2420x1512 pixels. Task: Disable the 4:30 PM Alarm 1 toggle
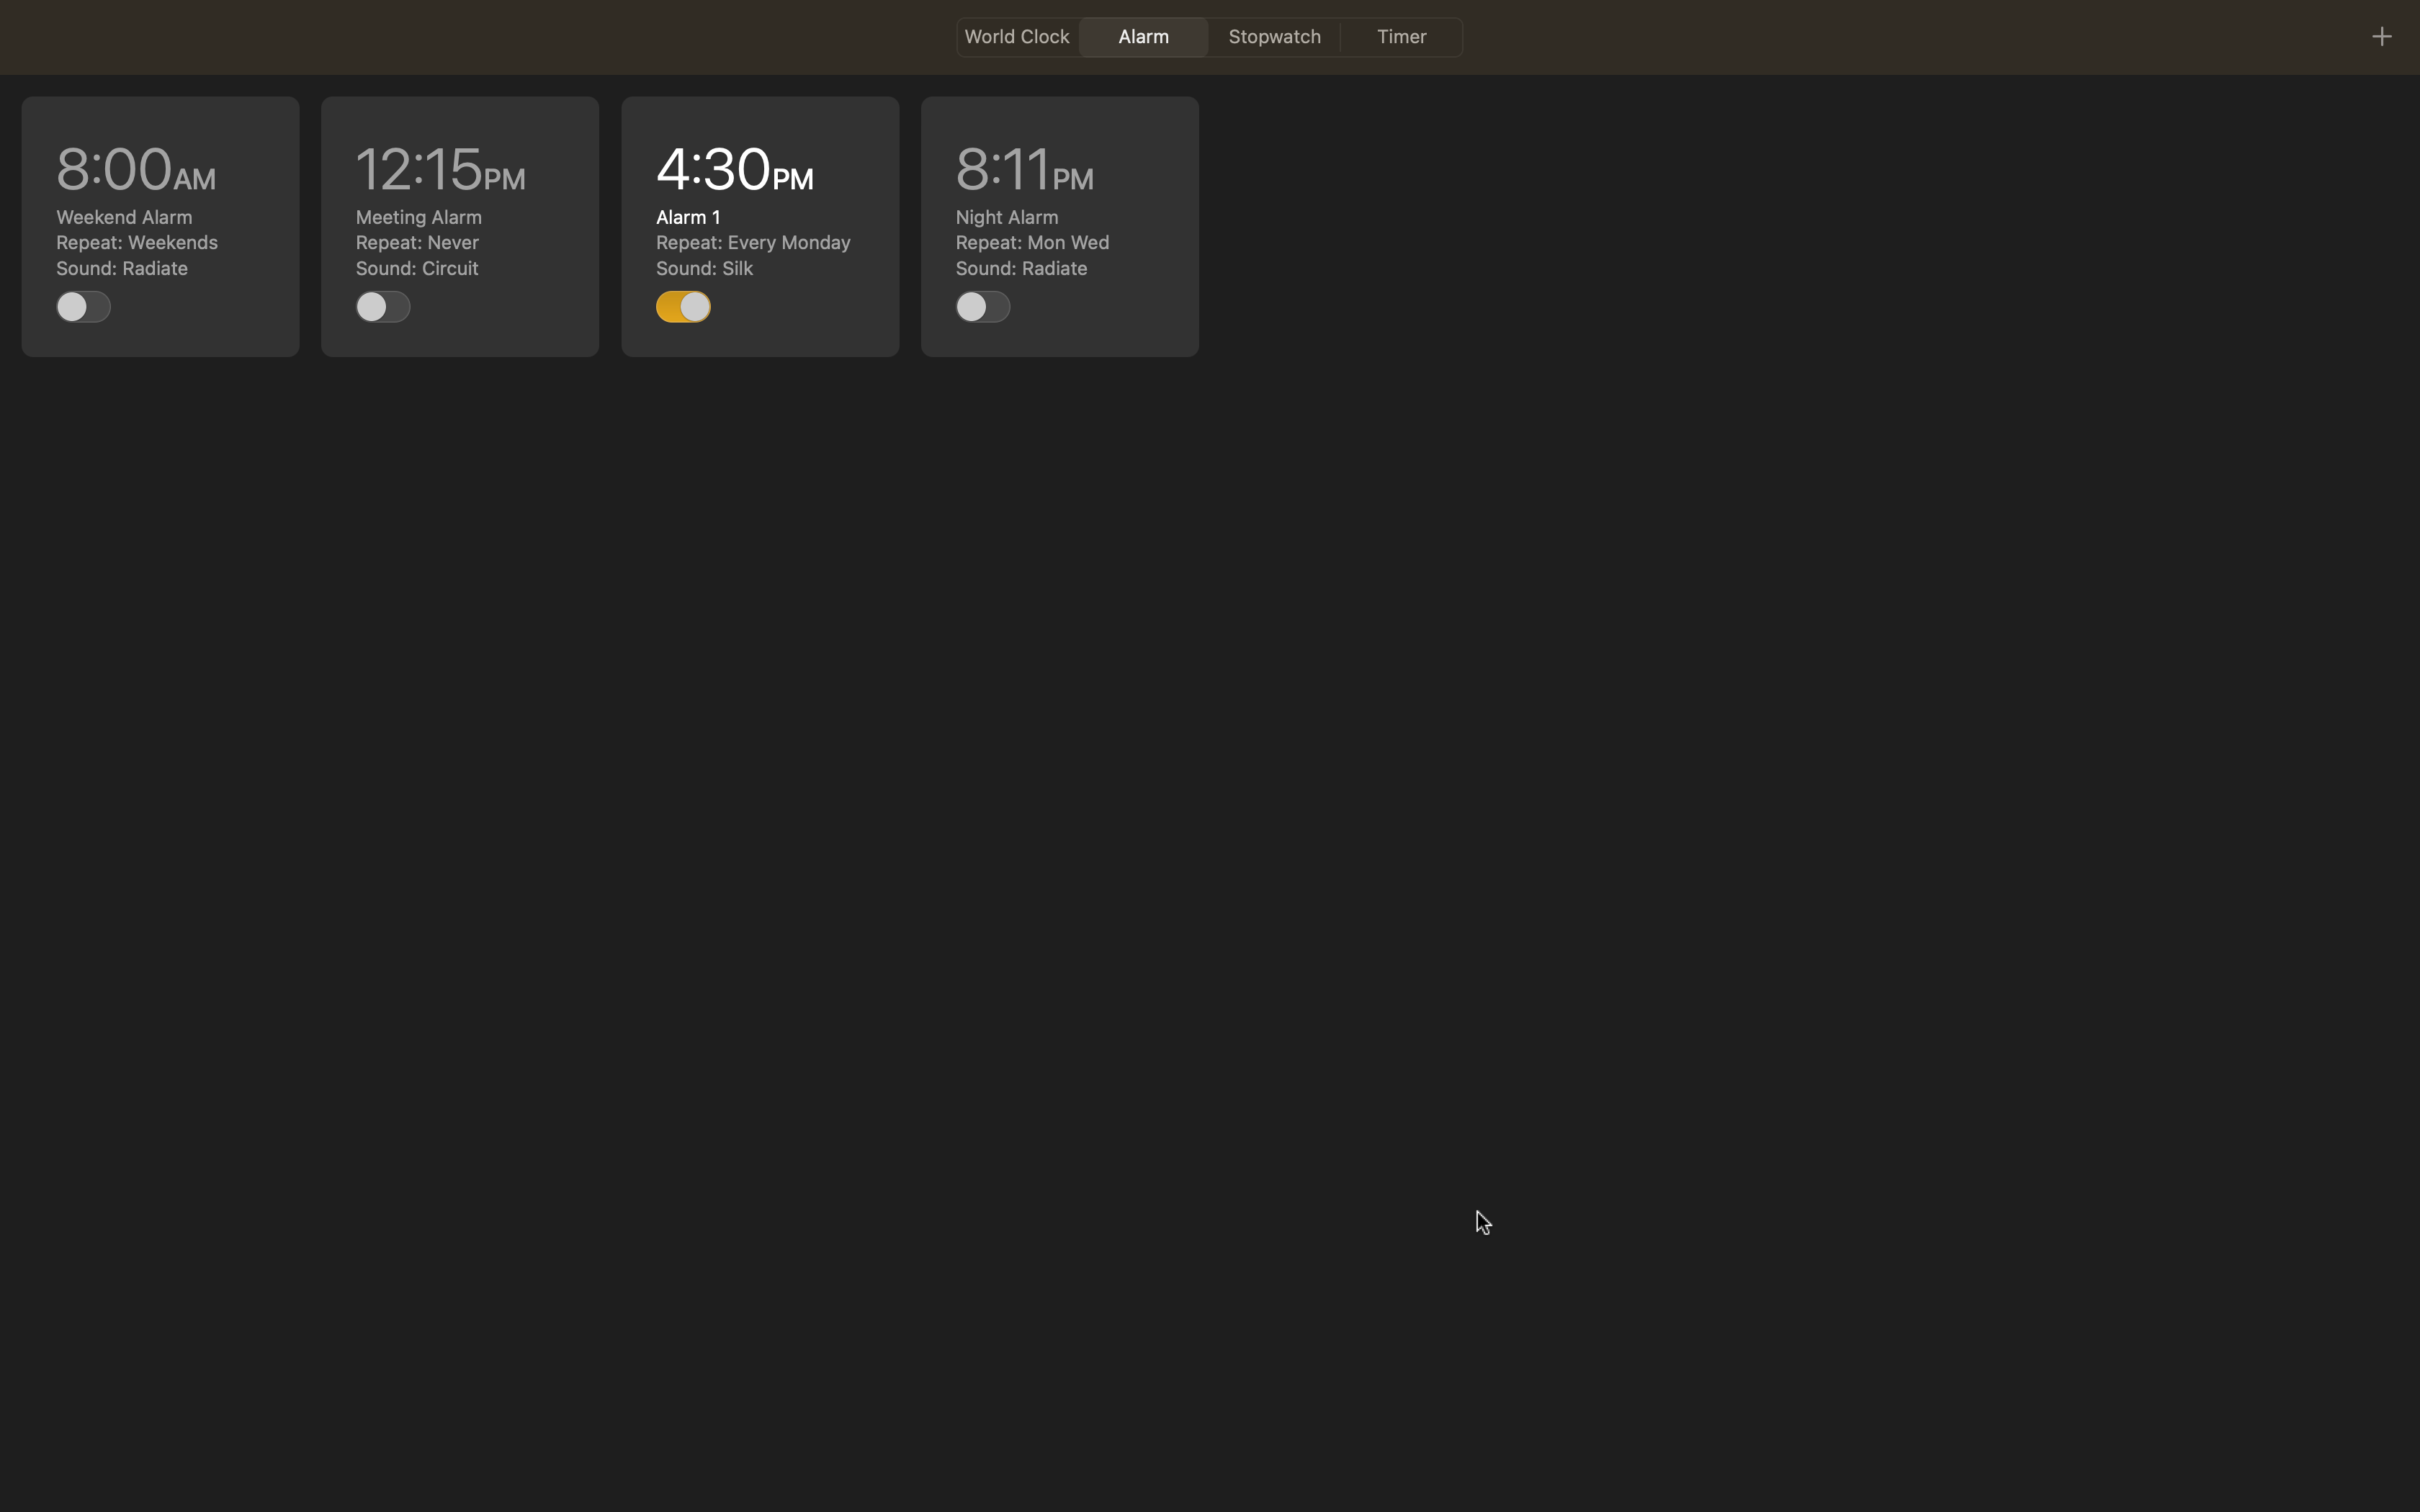click(x=683, y=306)
